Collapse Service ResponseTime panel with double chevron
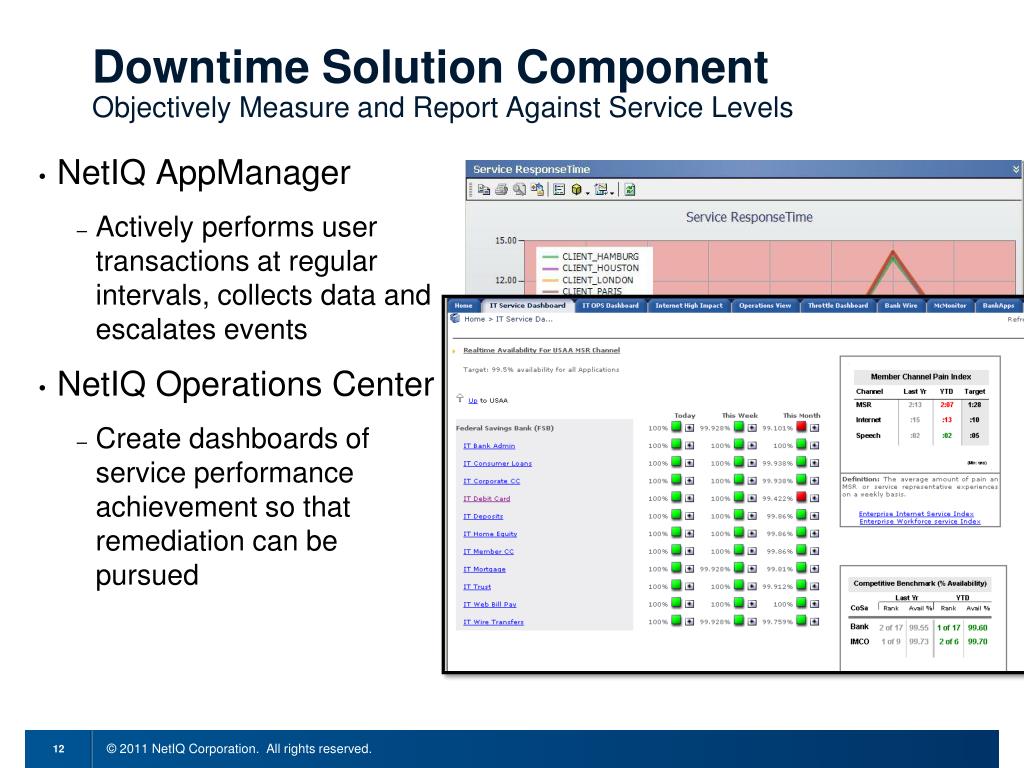This screenshot has width=1024, height=768. [x=1016, y=169]
